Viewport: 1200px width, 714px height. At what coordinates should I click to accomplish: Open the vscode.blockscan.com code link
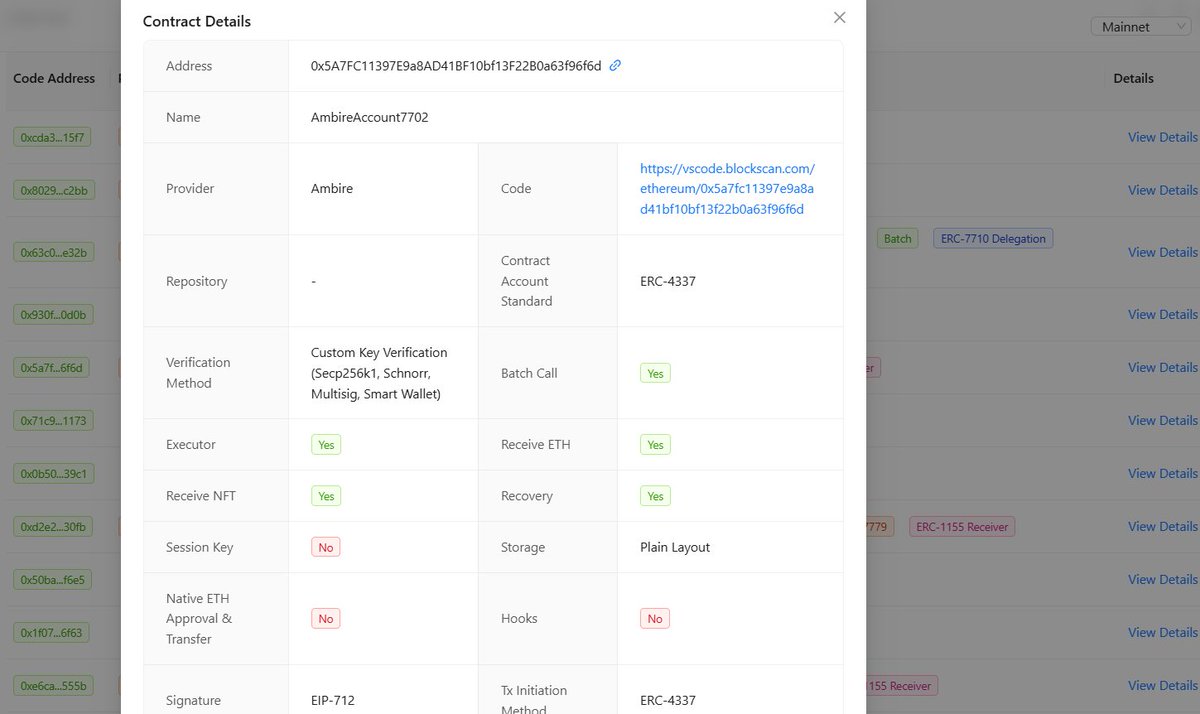pyautogui.click(x=727, y=189)
